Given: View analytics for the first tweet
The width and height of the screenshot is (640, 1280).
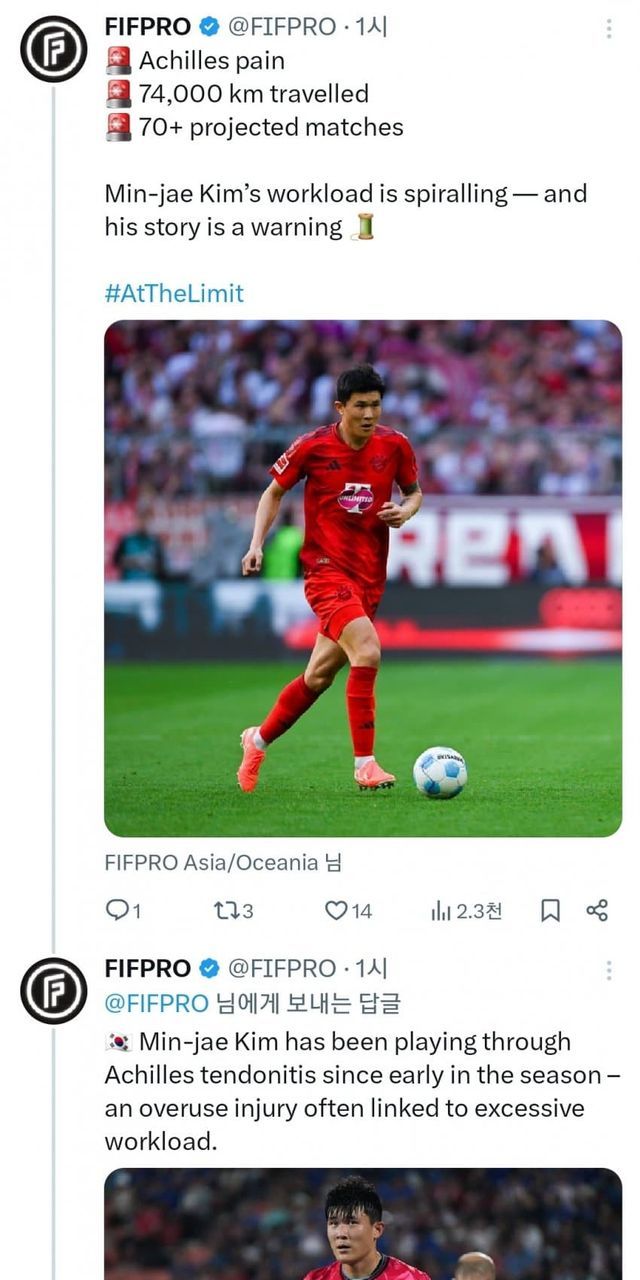Looking at the screenshot, I should pos(440,910).
